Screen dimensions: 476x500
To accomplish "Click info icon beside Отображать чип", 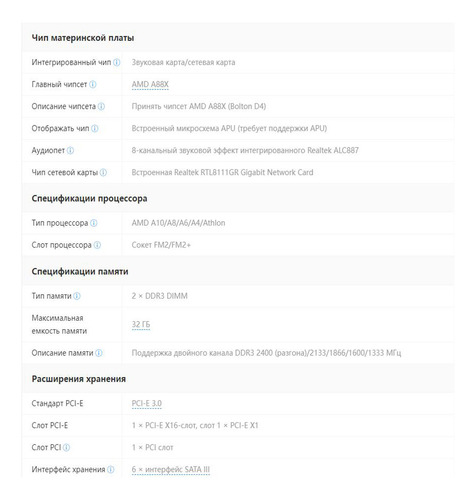I will pyautogui.click(x=95, y=128).
